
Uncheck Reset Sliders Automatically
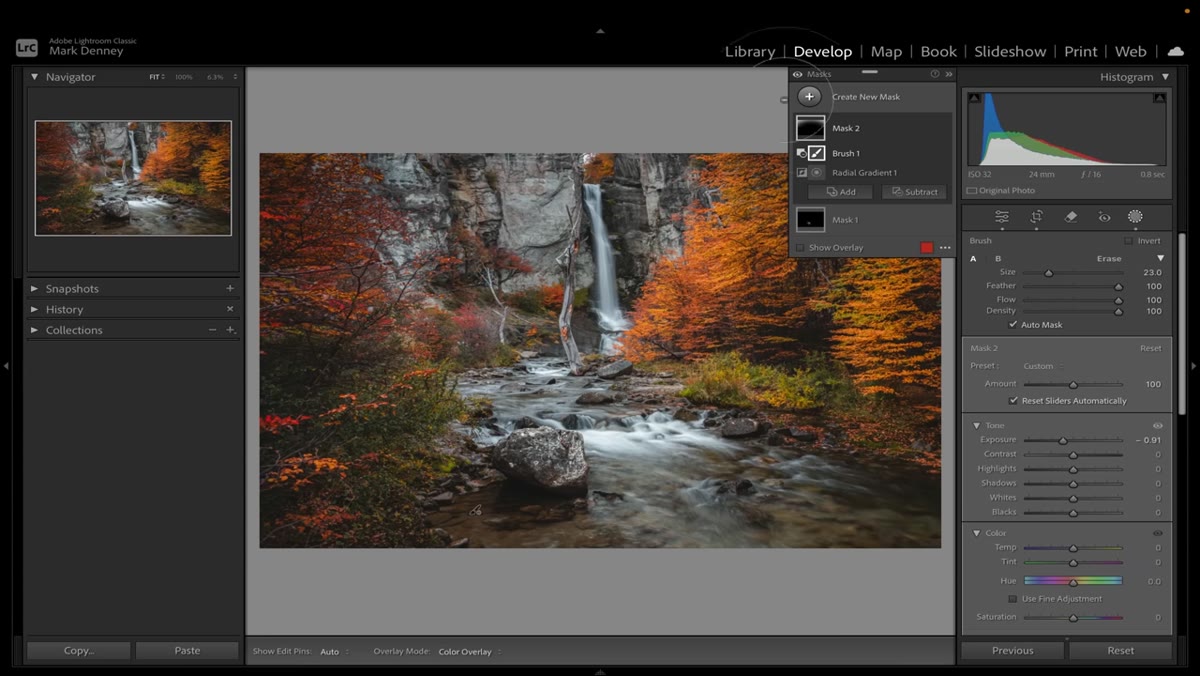1013,401
